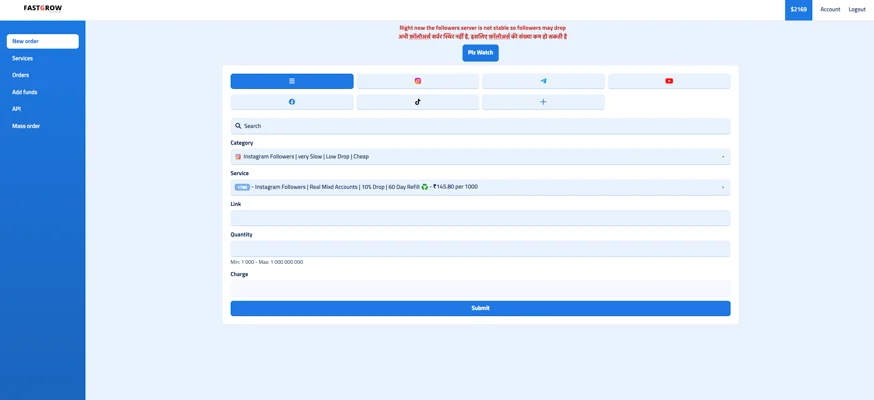Expand the Category dropdown
This screenshot has width=874, height=400.
pyautogui.click(x=480, y=157)
